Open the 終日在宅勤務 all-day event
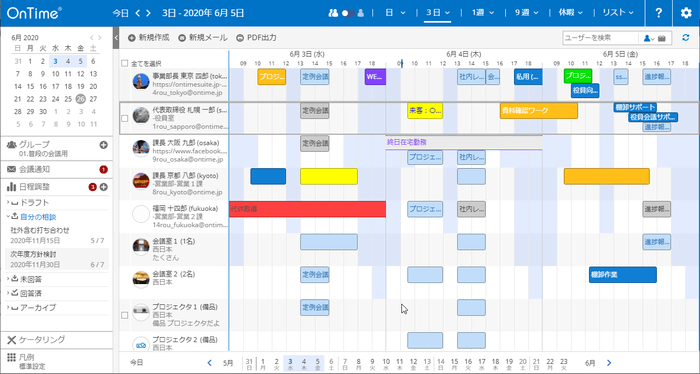Viewport: 700px width, 374px height. pyautogui.click(x=464, y=142)
